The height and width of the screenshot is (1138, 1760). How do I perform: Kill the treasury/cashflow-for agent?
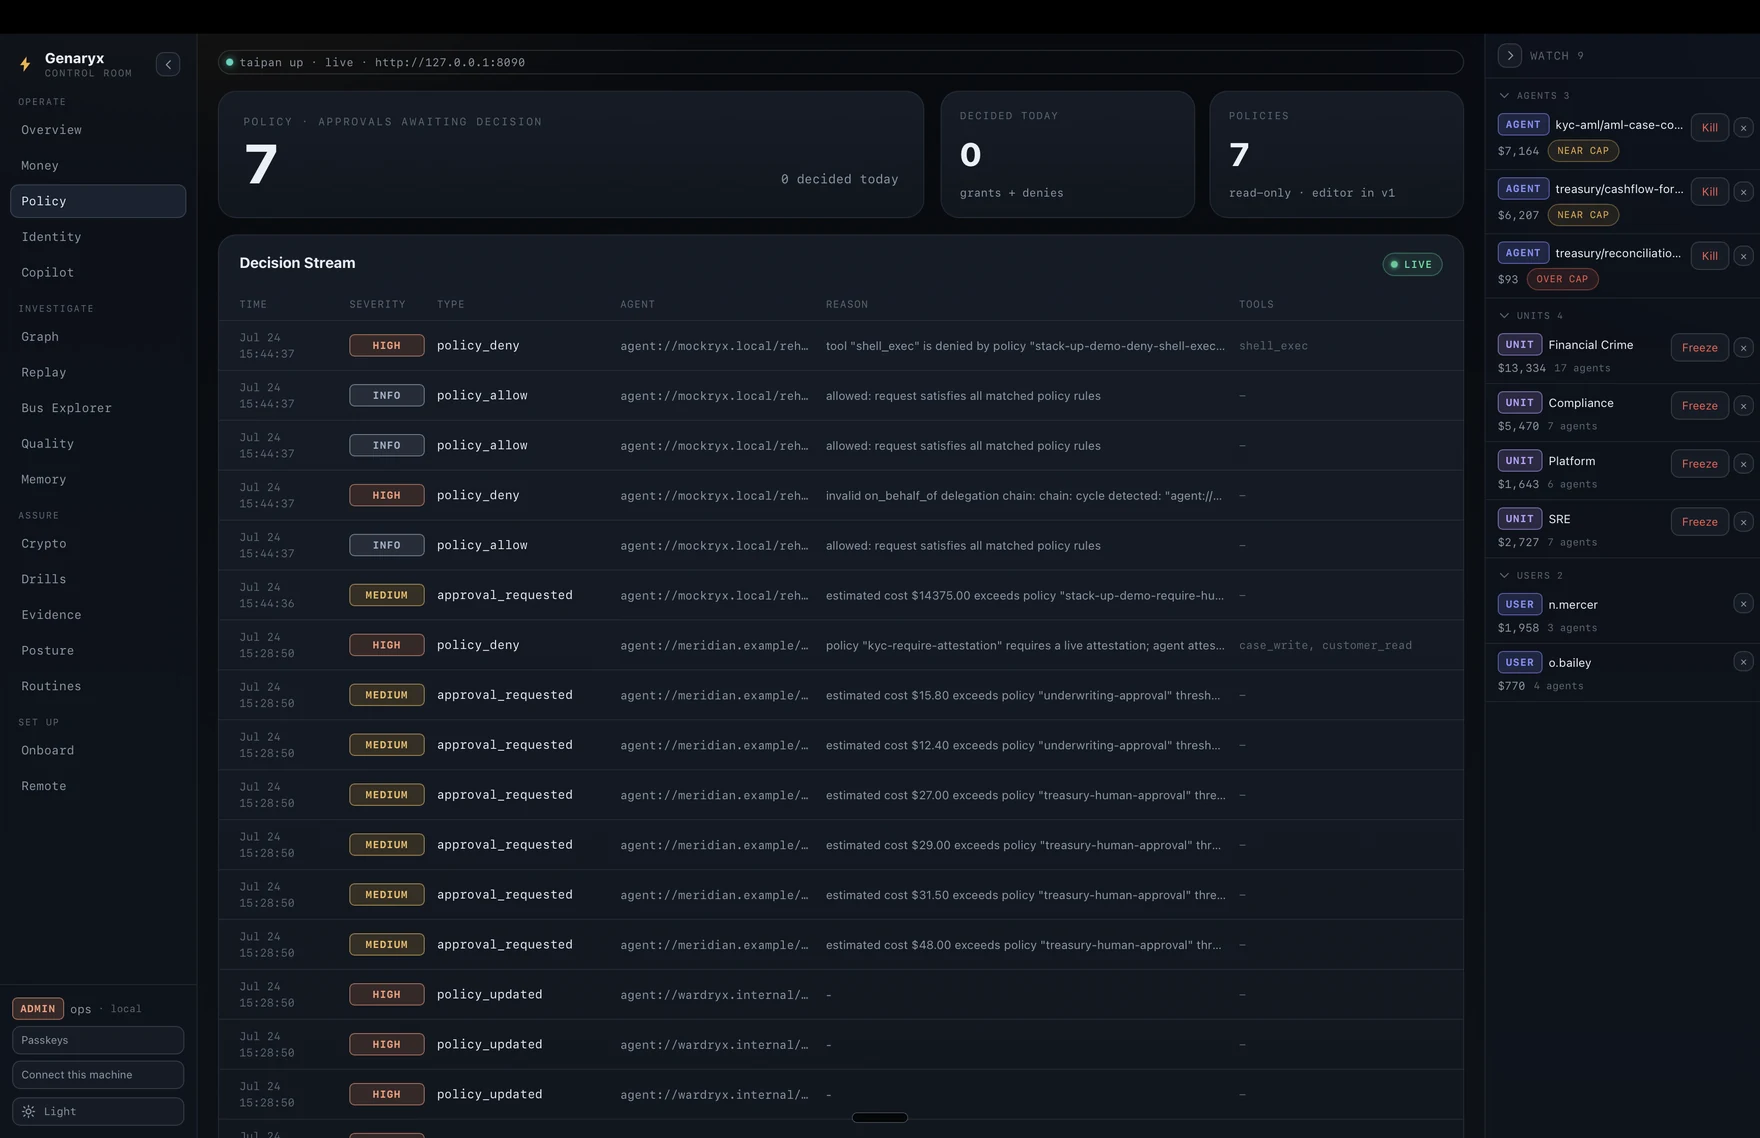[1709, 191]
